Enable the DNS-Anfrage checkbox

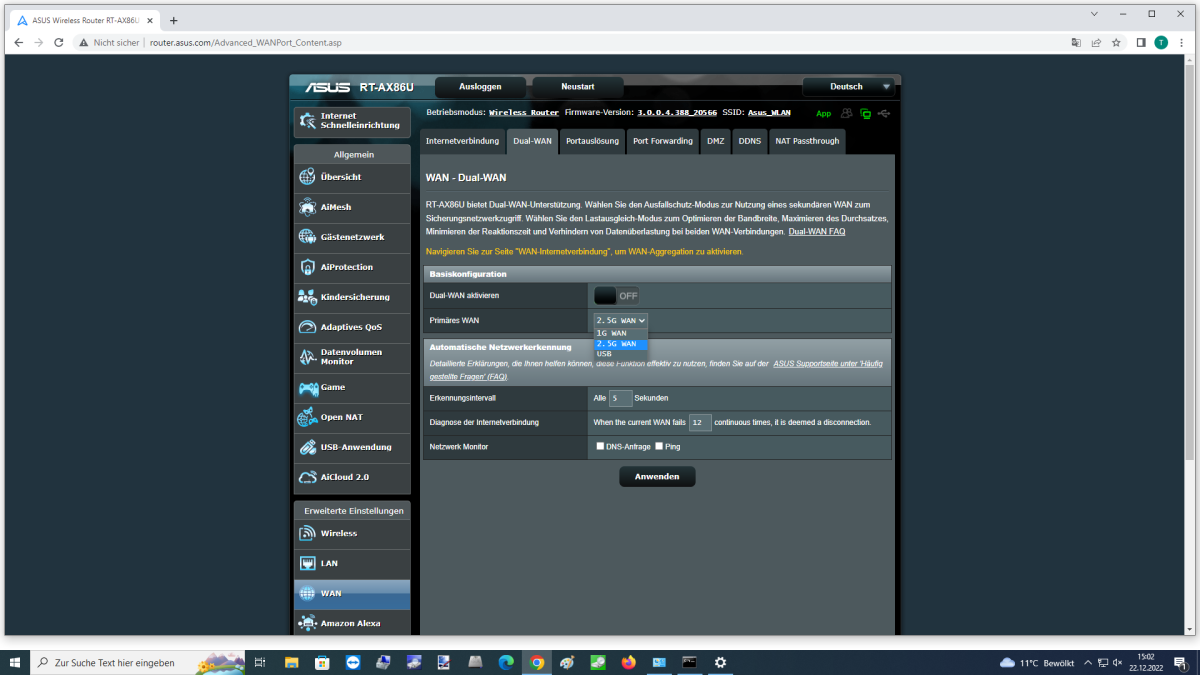tap(600, 446)
